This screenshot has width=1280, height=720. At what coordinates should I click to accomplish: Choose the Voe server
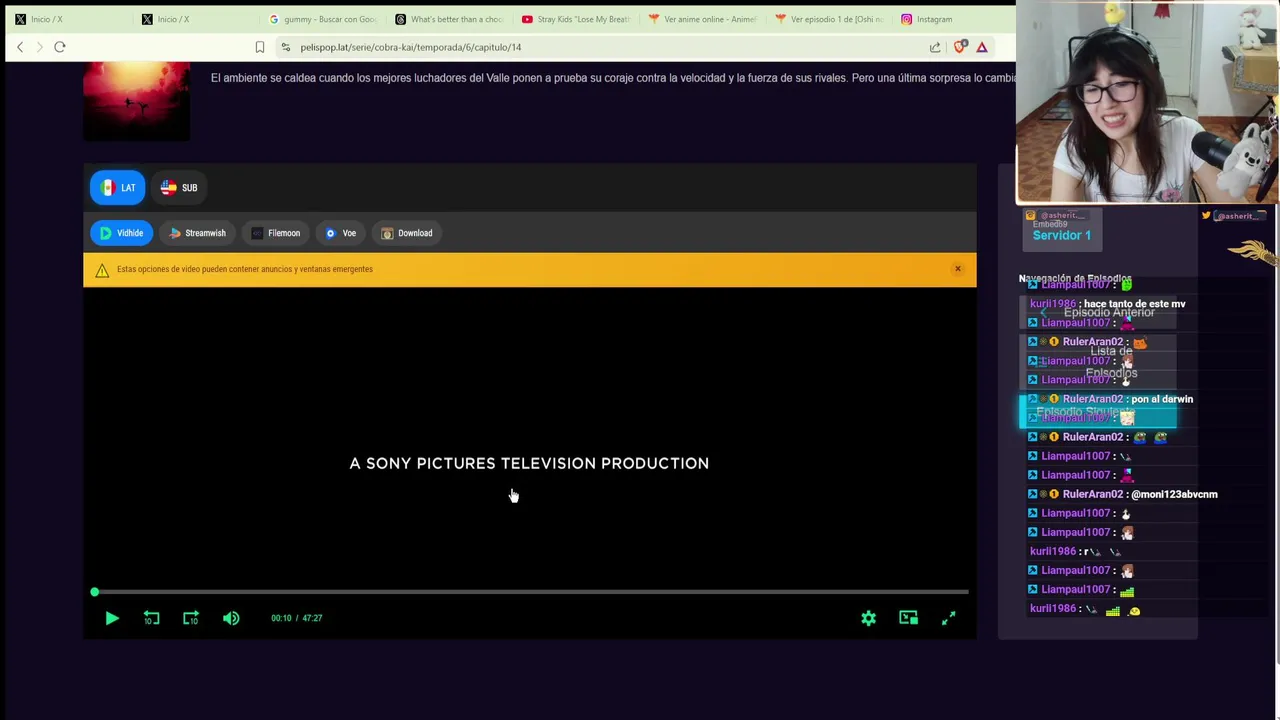point(341,233)
